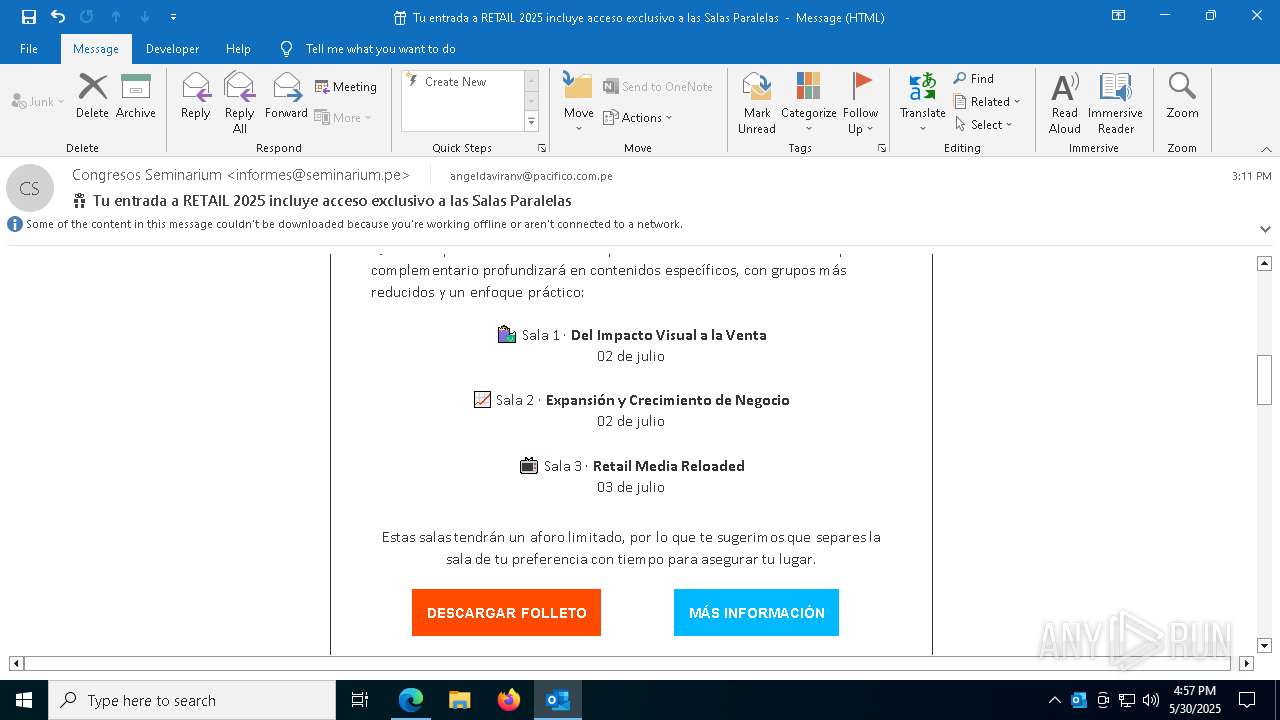
Task: Open the Quick Steps dialog launcher
Action: pos(542,148)
